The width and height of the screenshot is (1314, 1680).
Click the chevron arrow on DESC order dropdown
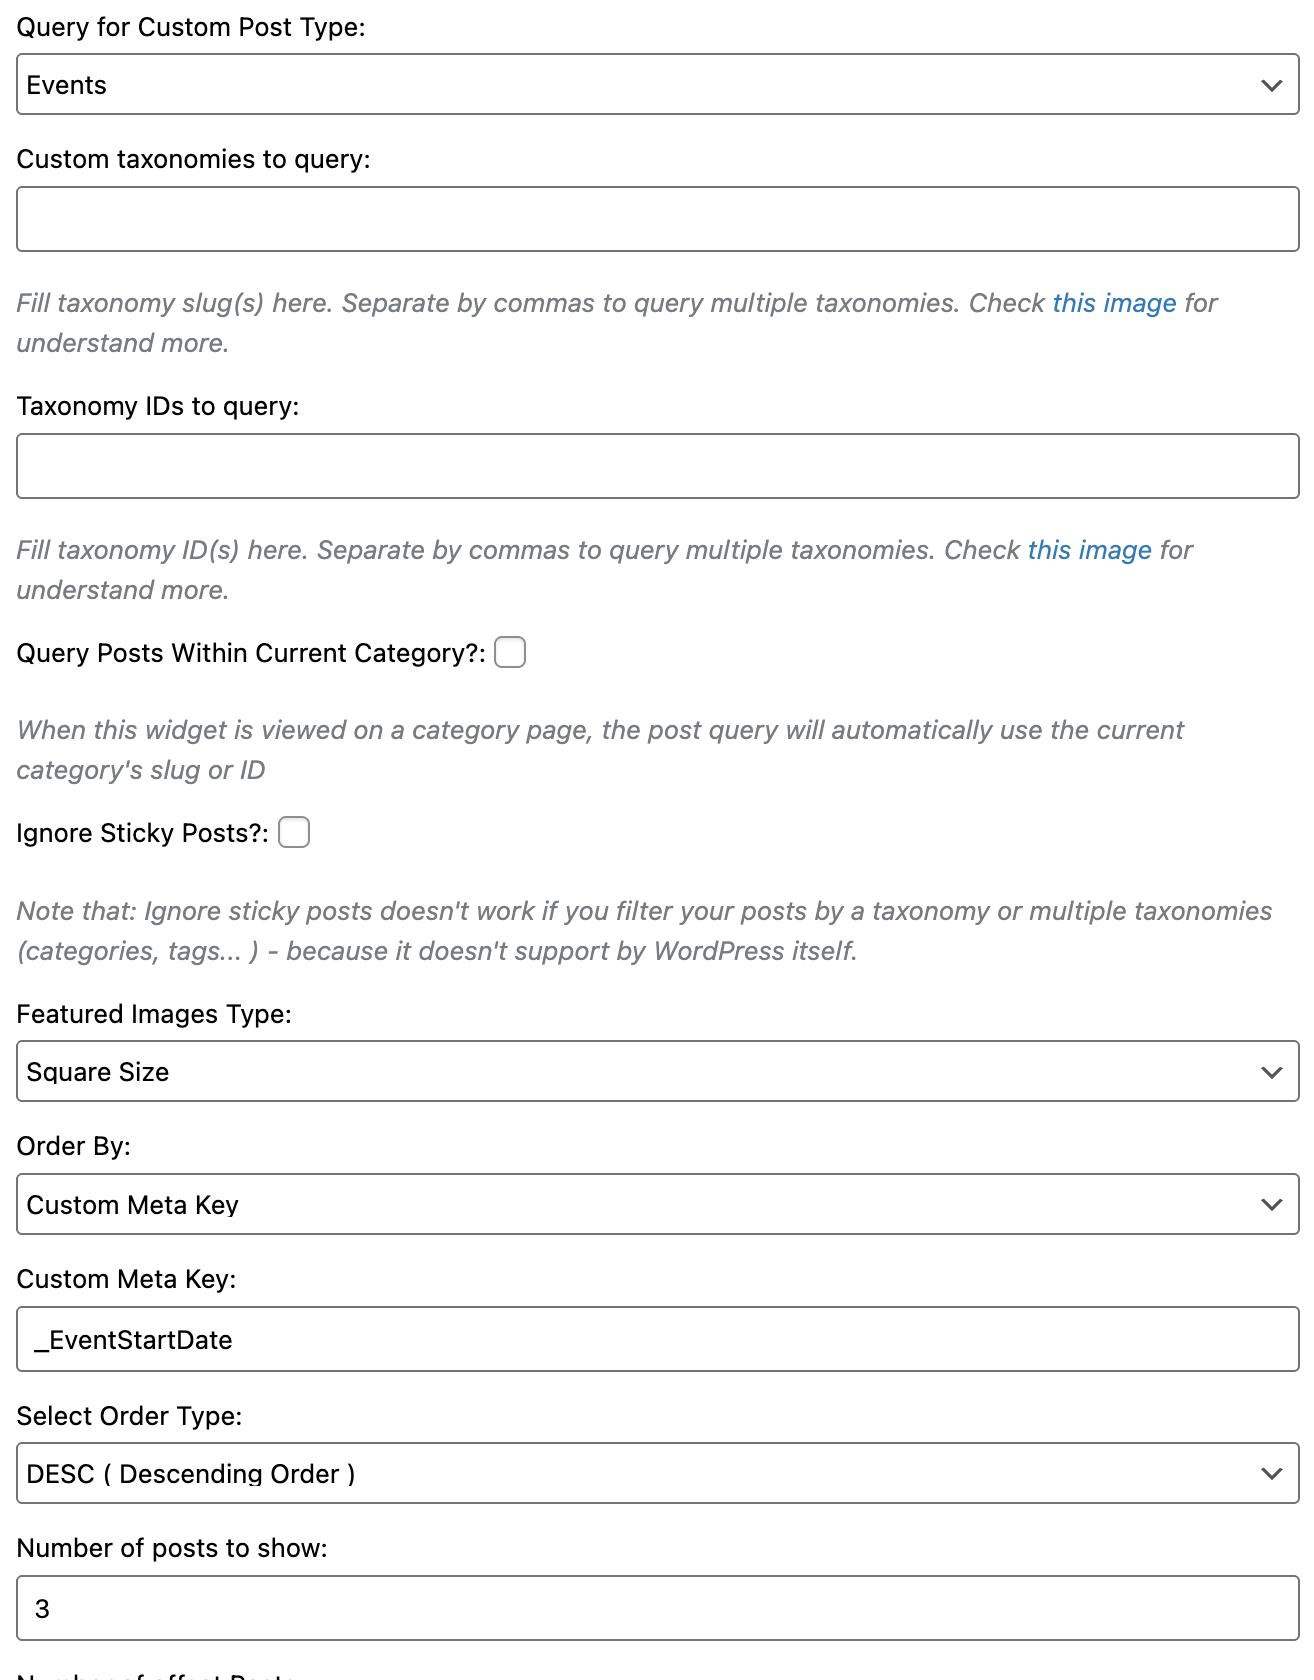[x=1271, y=1473]
